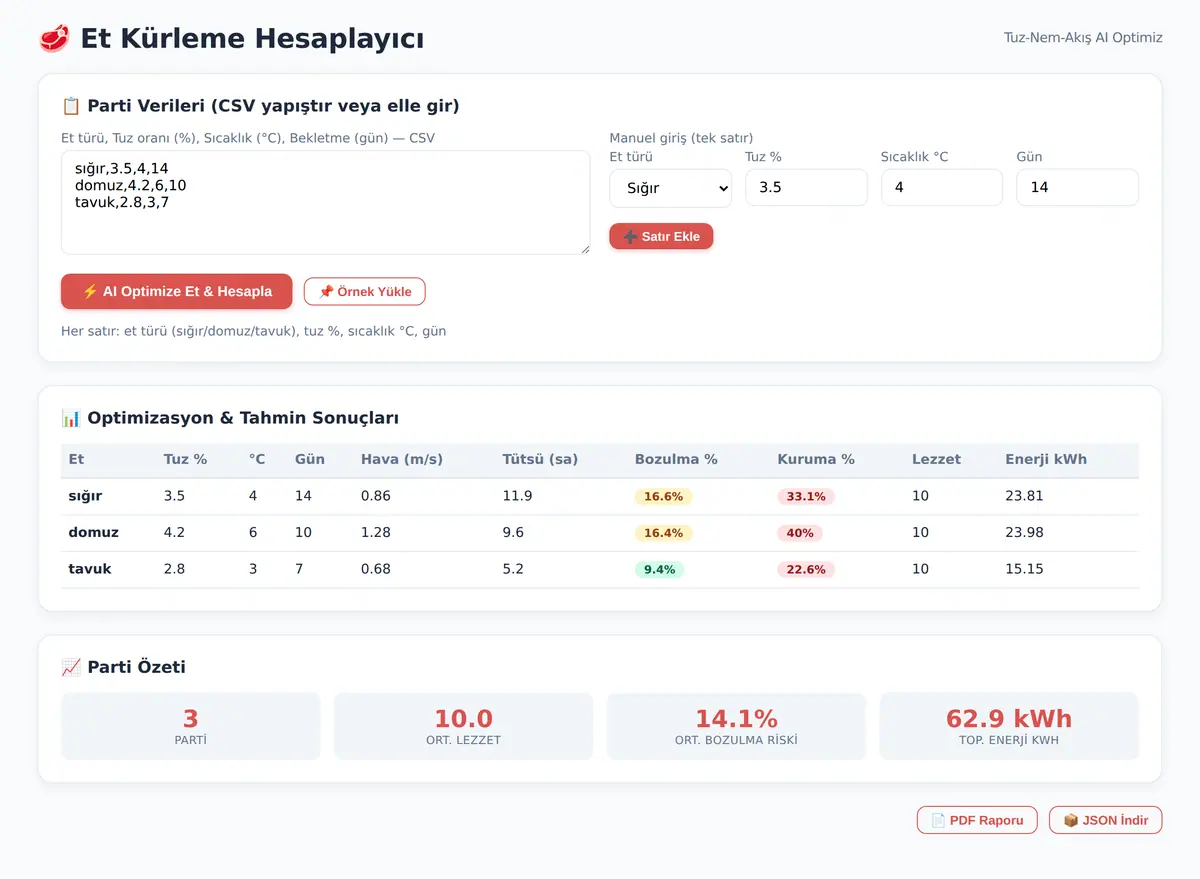Image resolution: width=1200 pixels, height=879 pixels.
Task: Click the meat emoji logo icon
Action: [x=54, y=39]
